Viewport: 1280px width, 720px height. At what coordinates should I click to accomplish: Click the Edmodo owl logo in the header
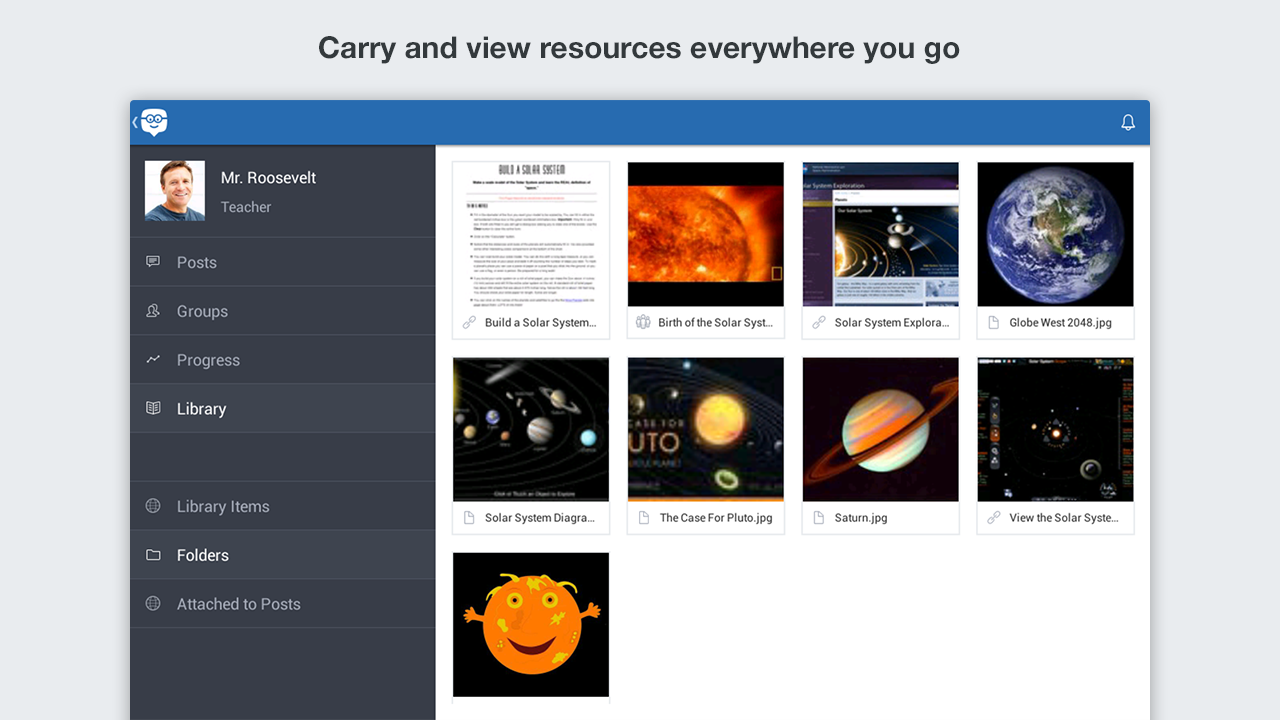[155, 122]
